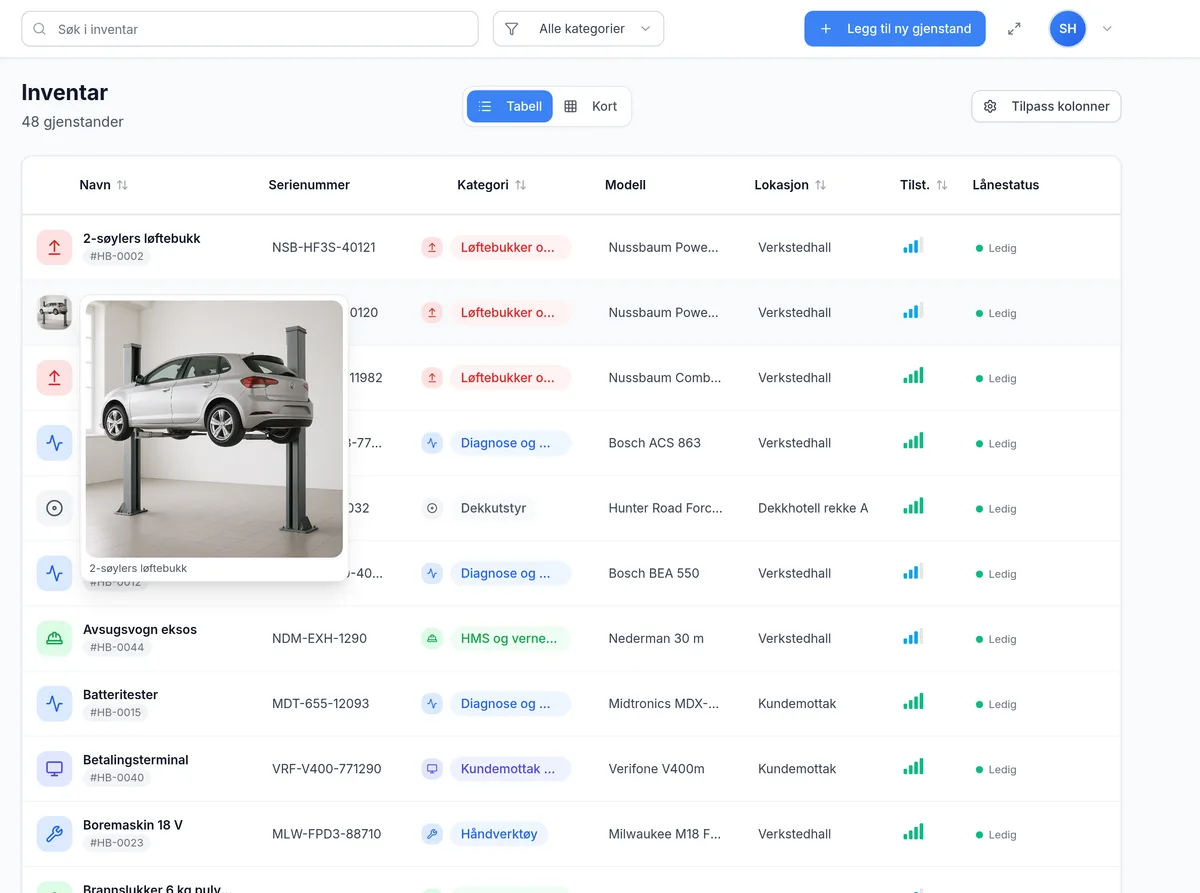1200x893 pixels.
Task: Click the Modell column header
Action: click(x=625, y=185)
